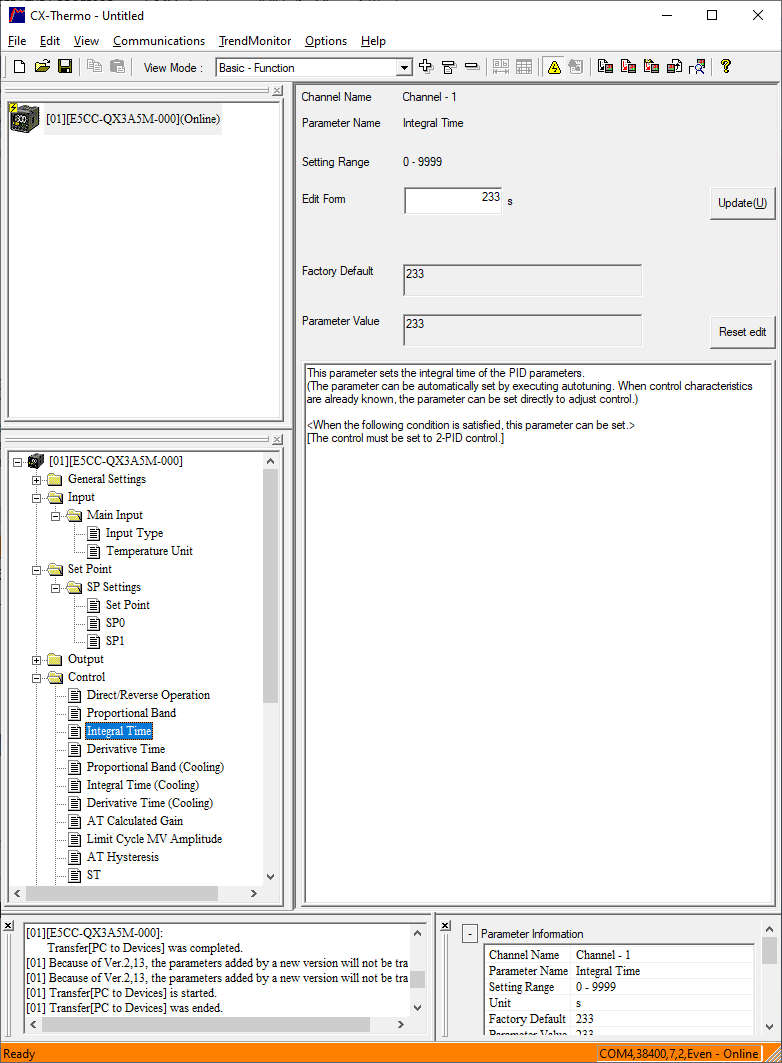
Task: Click the yellow warning triangle toolbar icon
Action: [554, 66]
